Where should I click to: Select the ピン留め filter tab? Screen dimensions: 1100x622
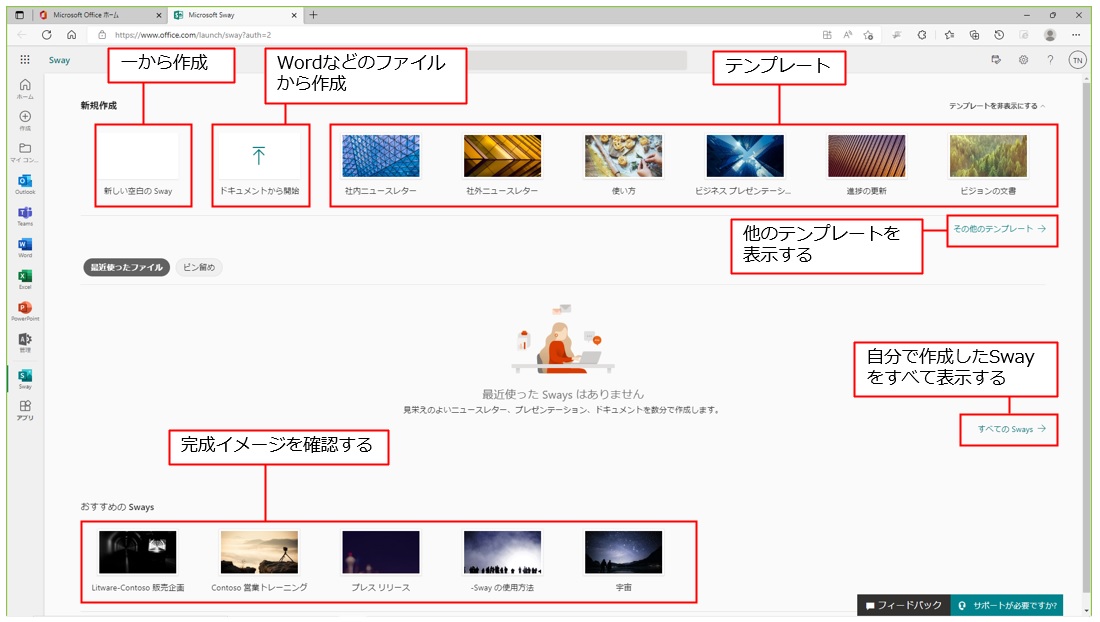tap(199, 267)
